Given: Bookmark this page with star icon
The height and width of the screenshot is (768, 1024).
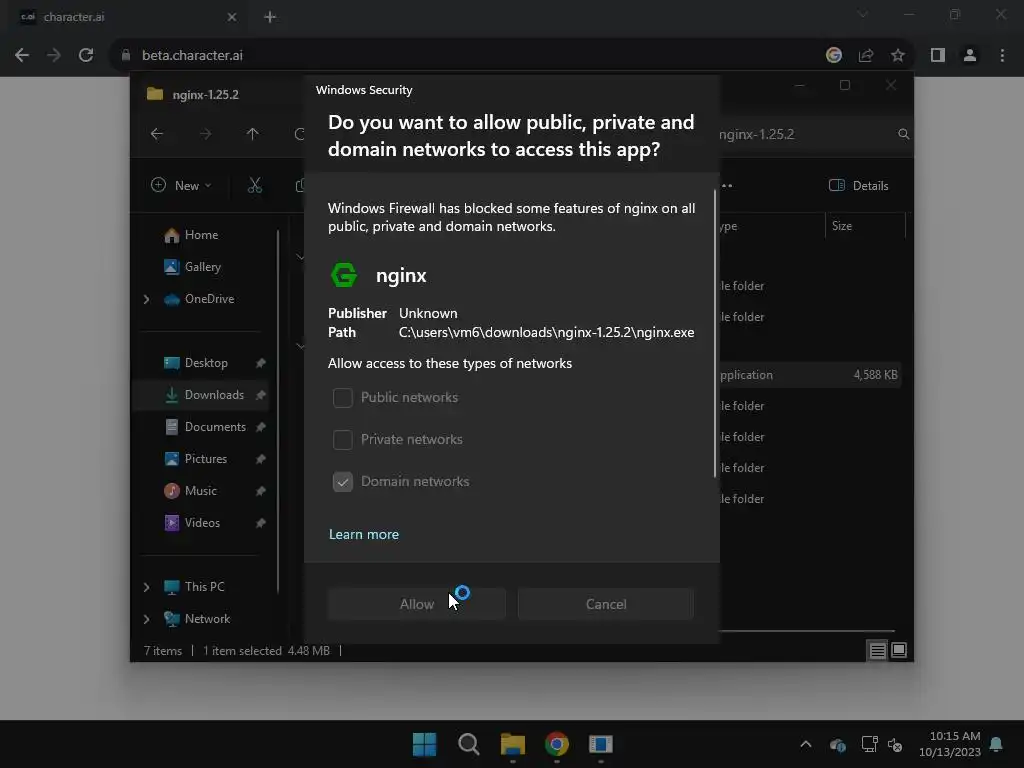Looking at the screenshot, I should 898,56.
